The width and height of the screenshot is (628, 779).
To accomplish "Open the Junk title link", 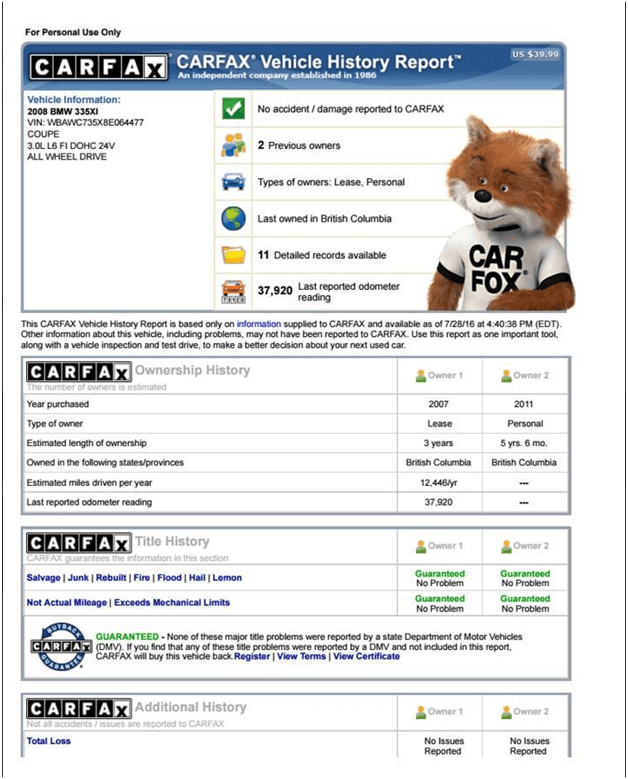I will tap(78, 578).
